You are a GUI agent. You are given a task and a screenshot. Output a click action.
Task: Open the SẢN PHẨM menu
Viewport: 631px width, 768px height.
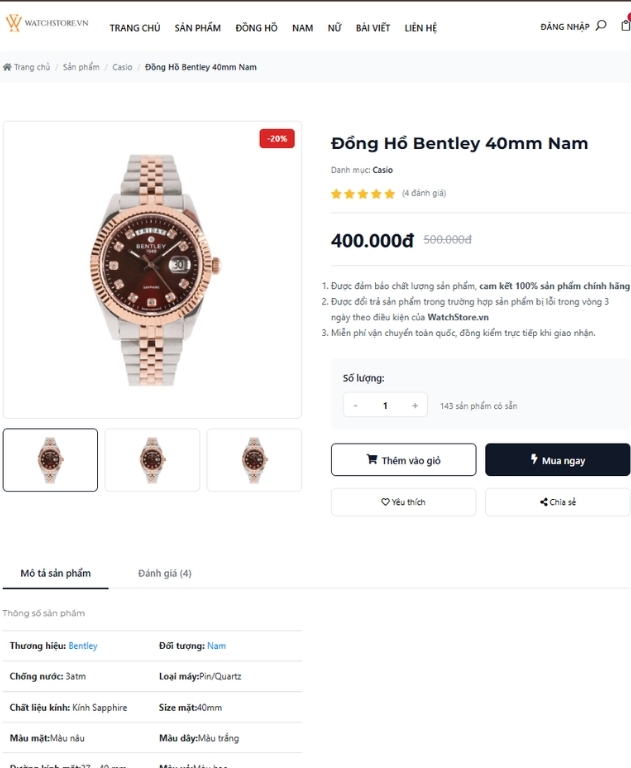(x=198, y=28)
